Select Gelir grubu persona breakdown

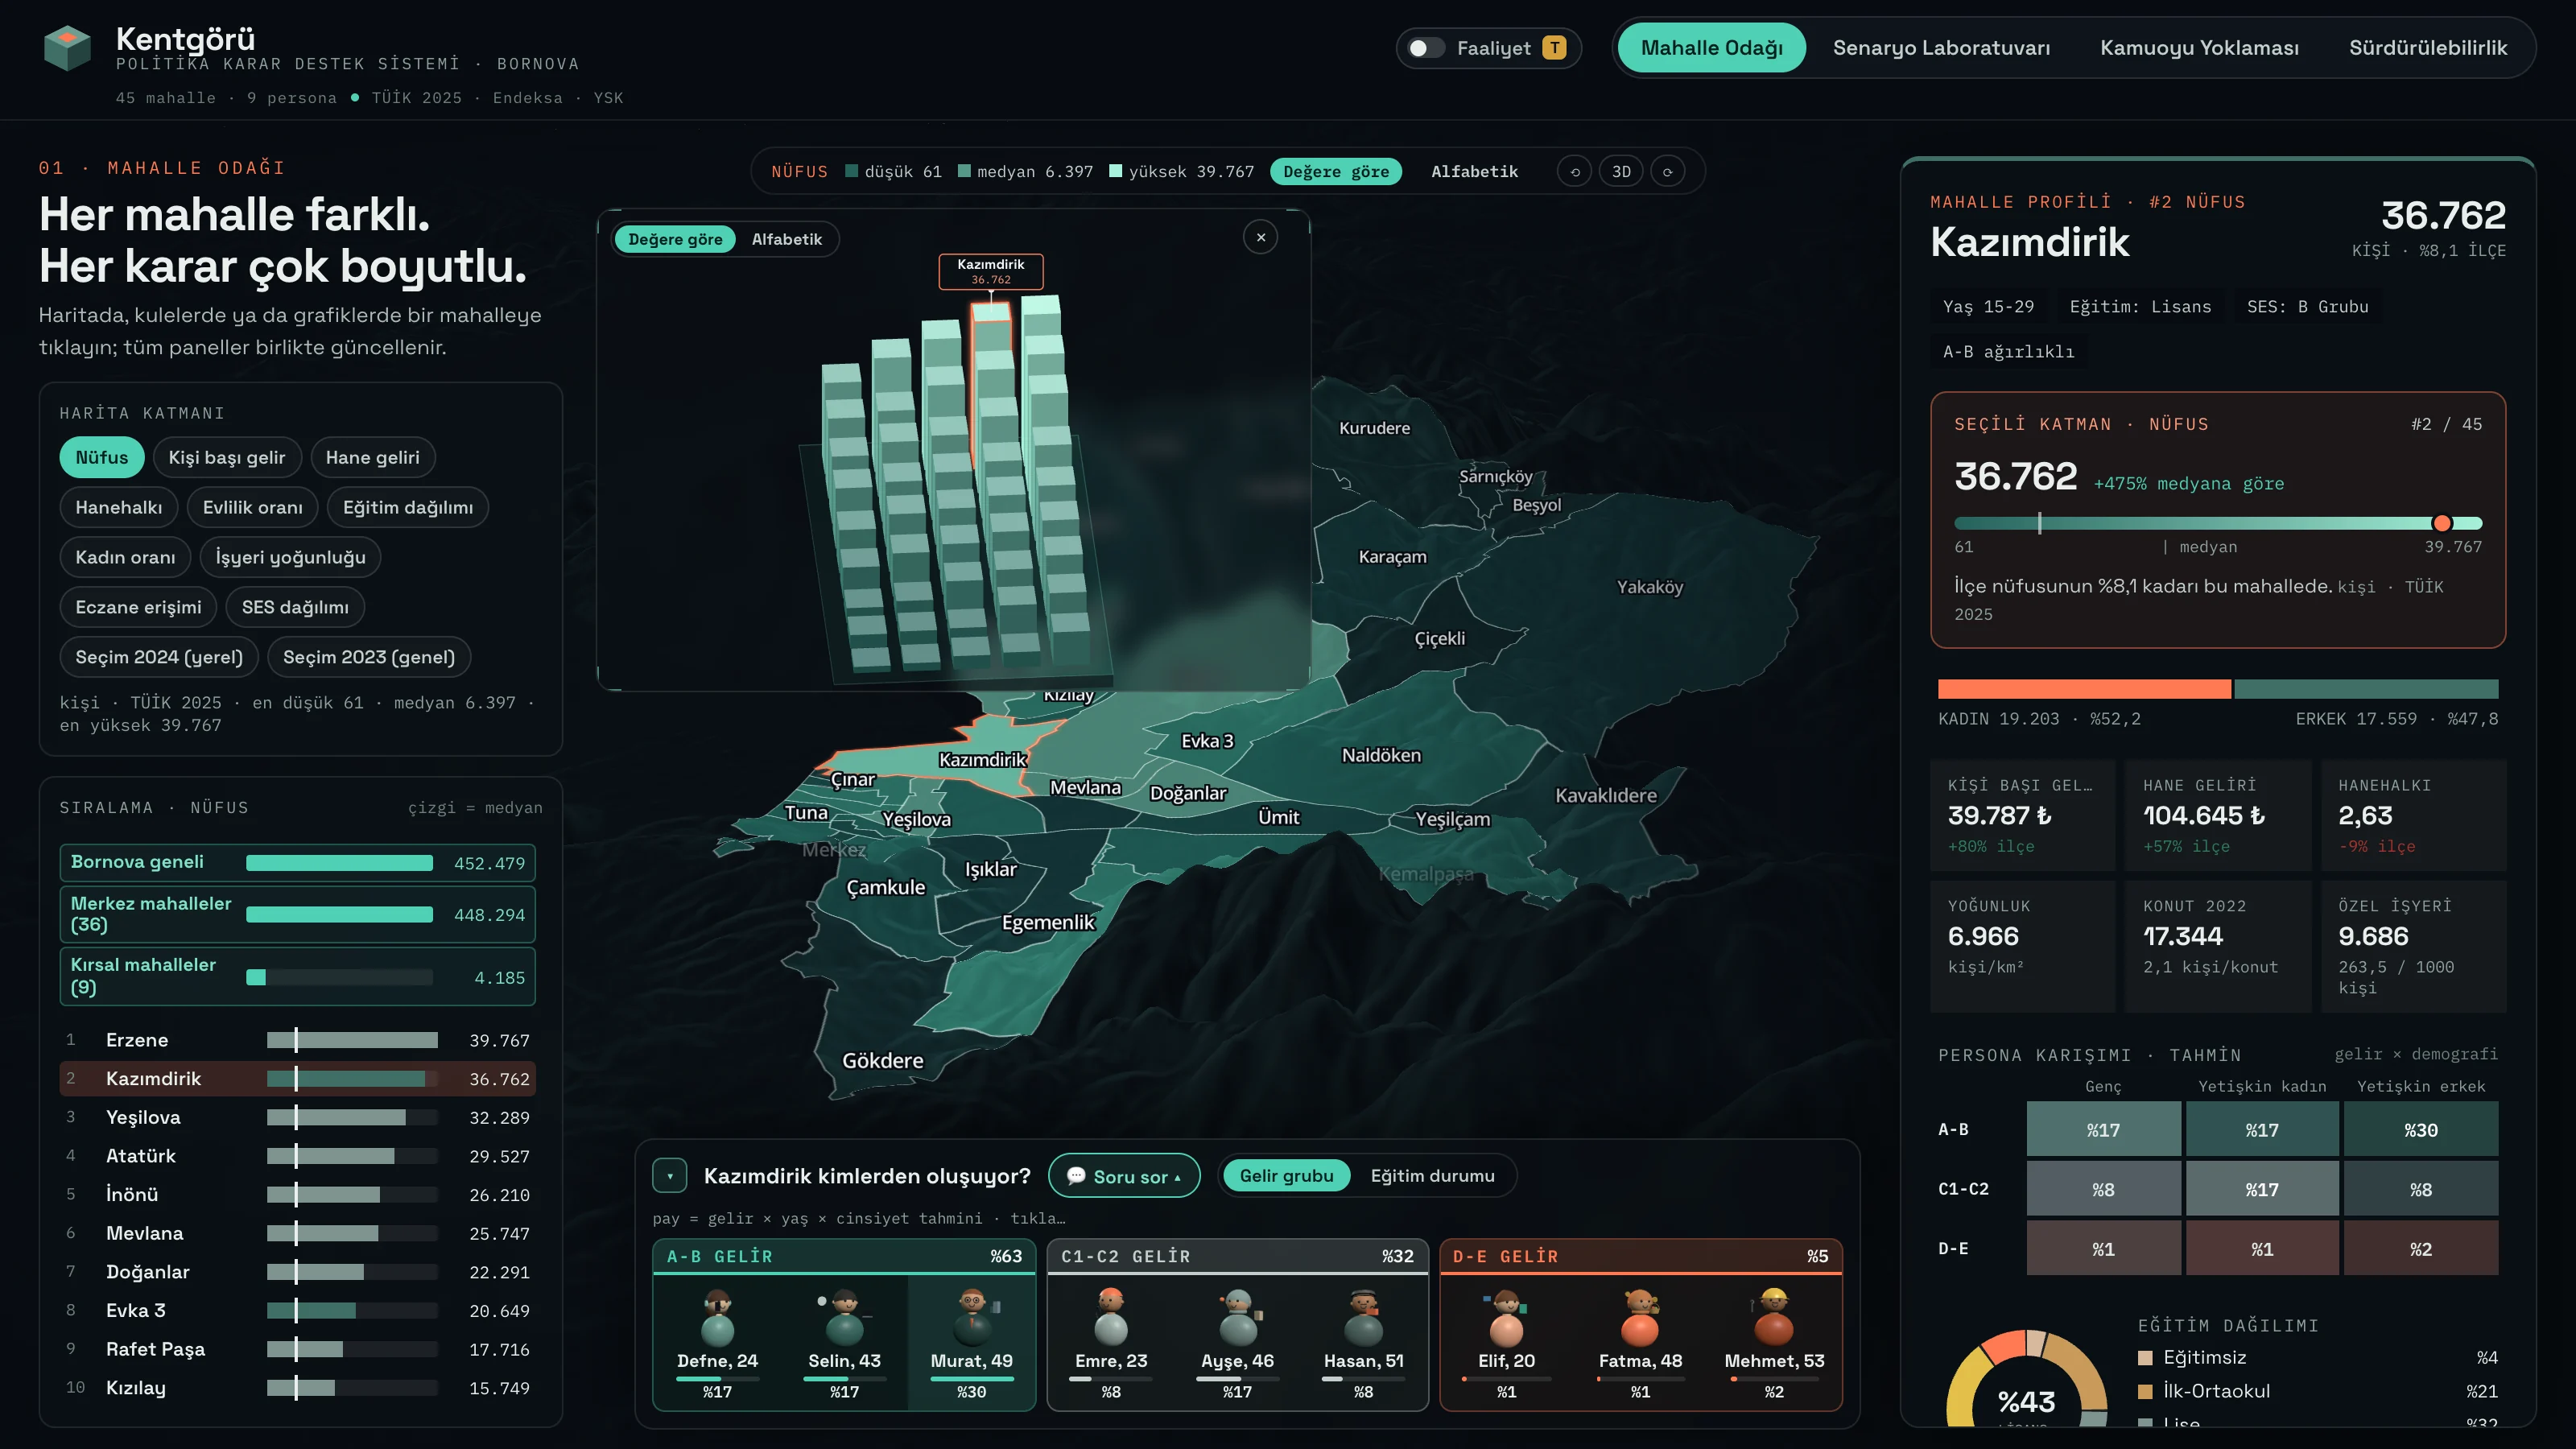tap(1286, 1176)
